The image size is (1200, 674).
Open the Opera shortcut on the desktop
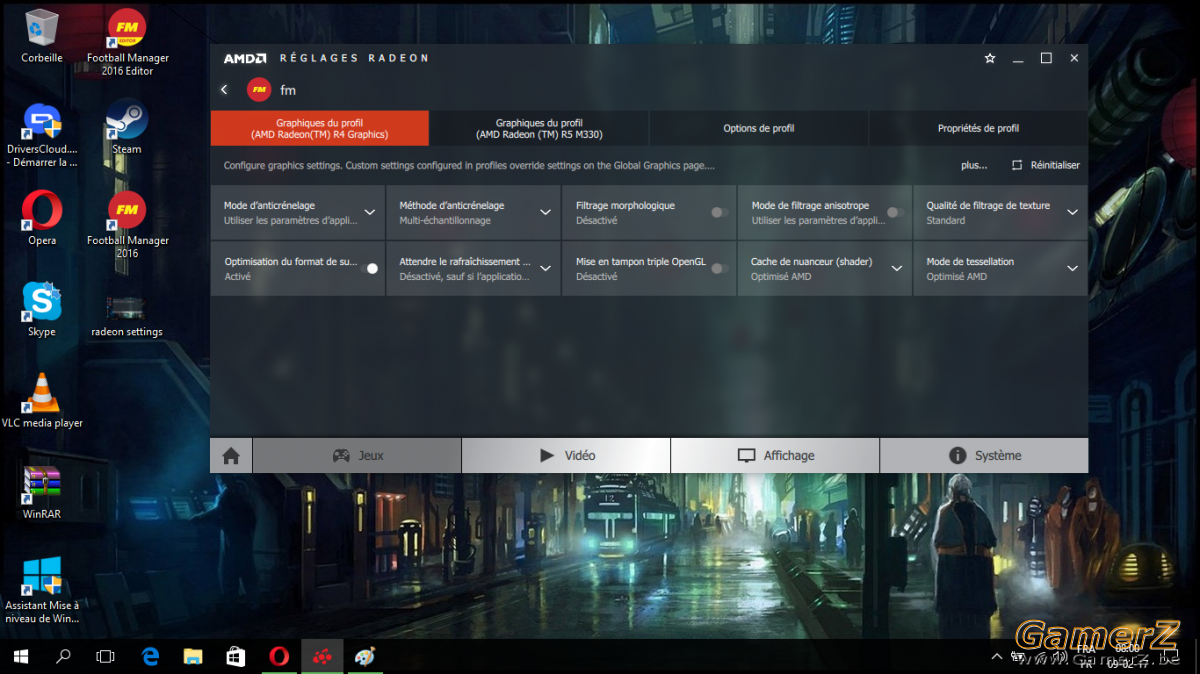[x=42, y=218]
